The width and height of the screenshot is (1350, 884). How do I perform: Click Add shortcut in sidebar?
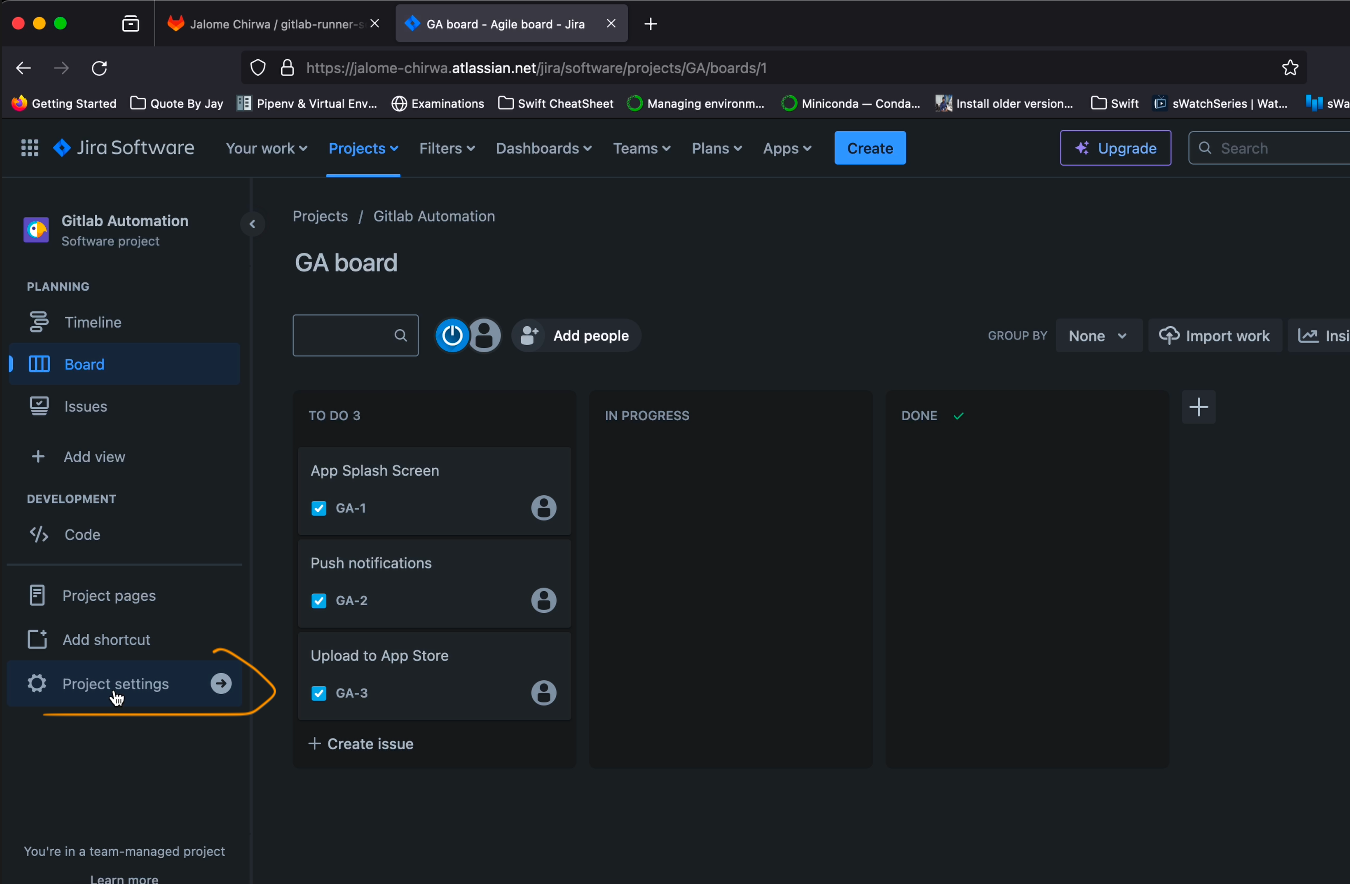[x=124, y=639]
